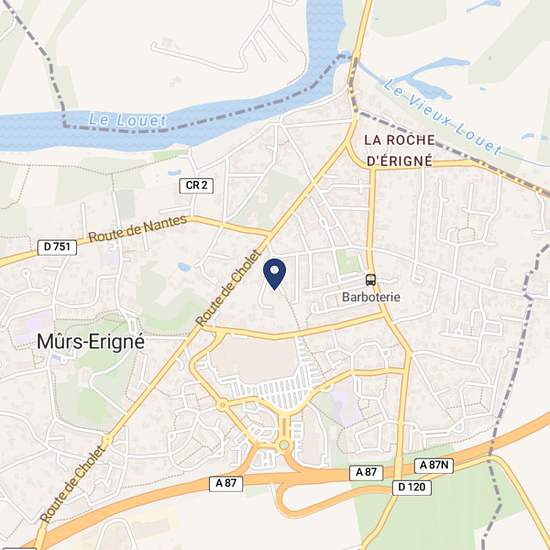
Task: Click the Barboterie bus stop icon
Action: click(370, 280)
